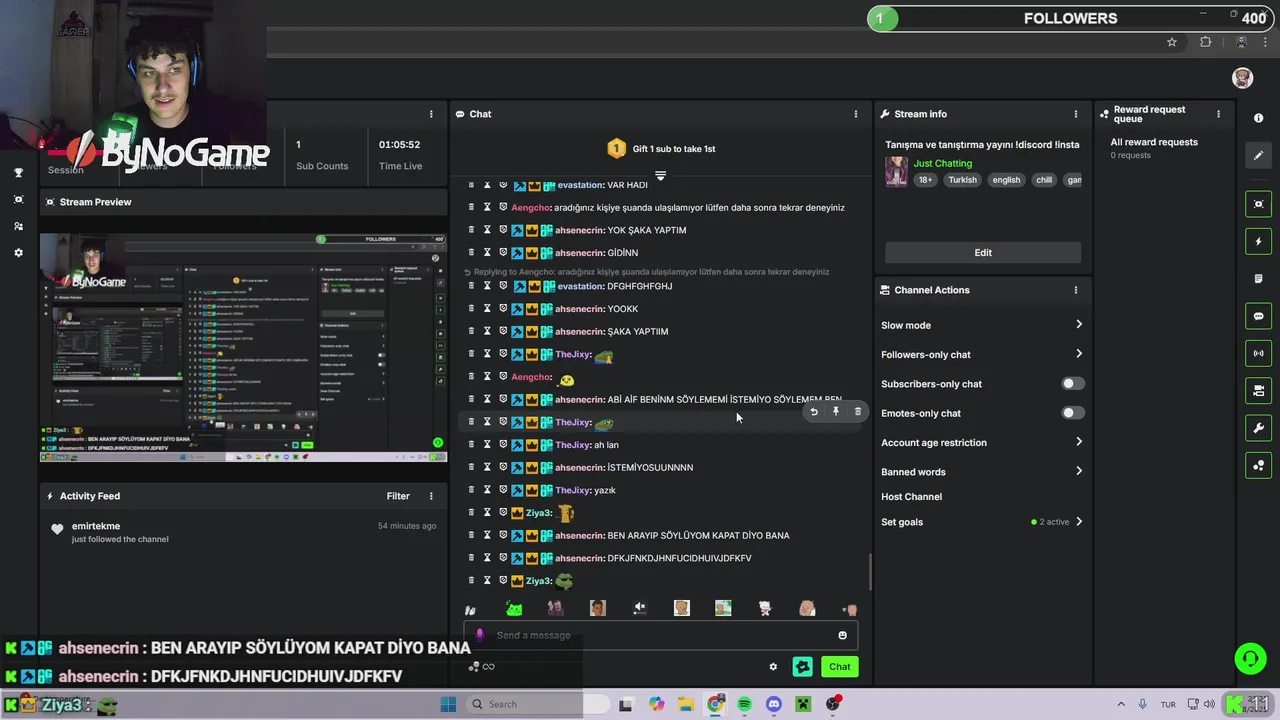Delete the hovered TheJixy message with trash icon

pos(858,412)
